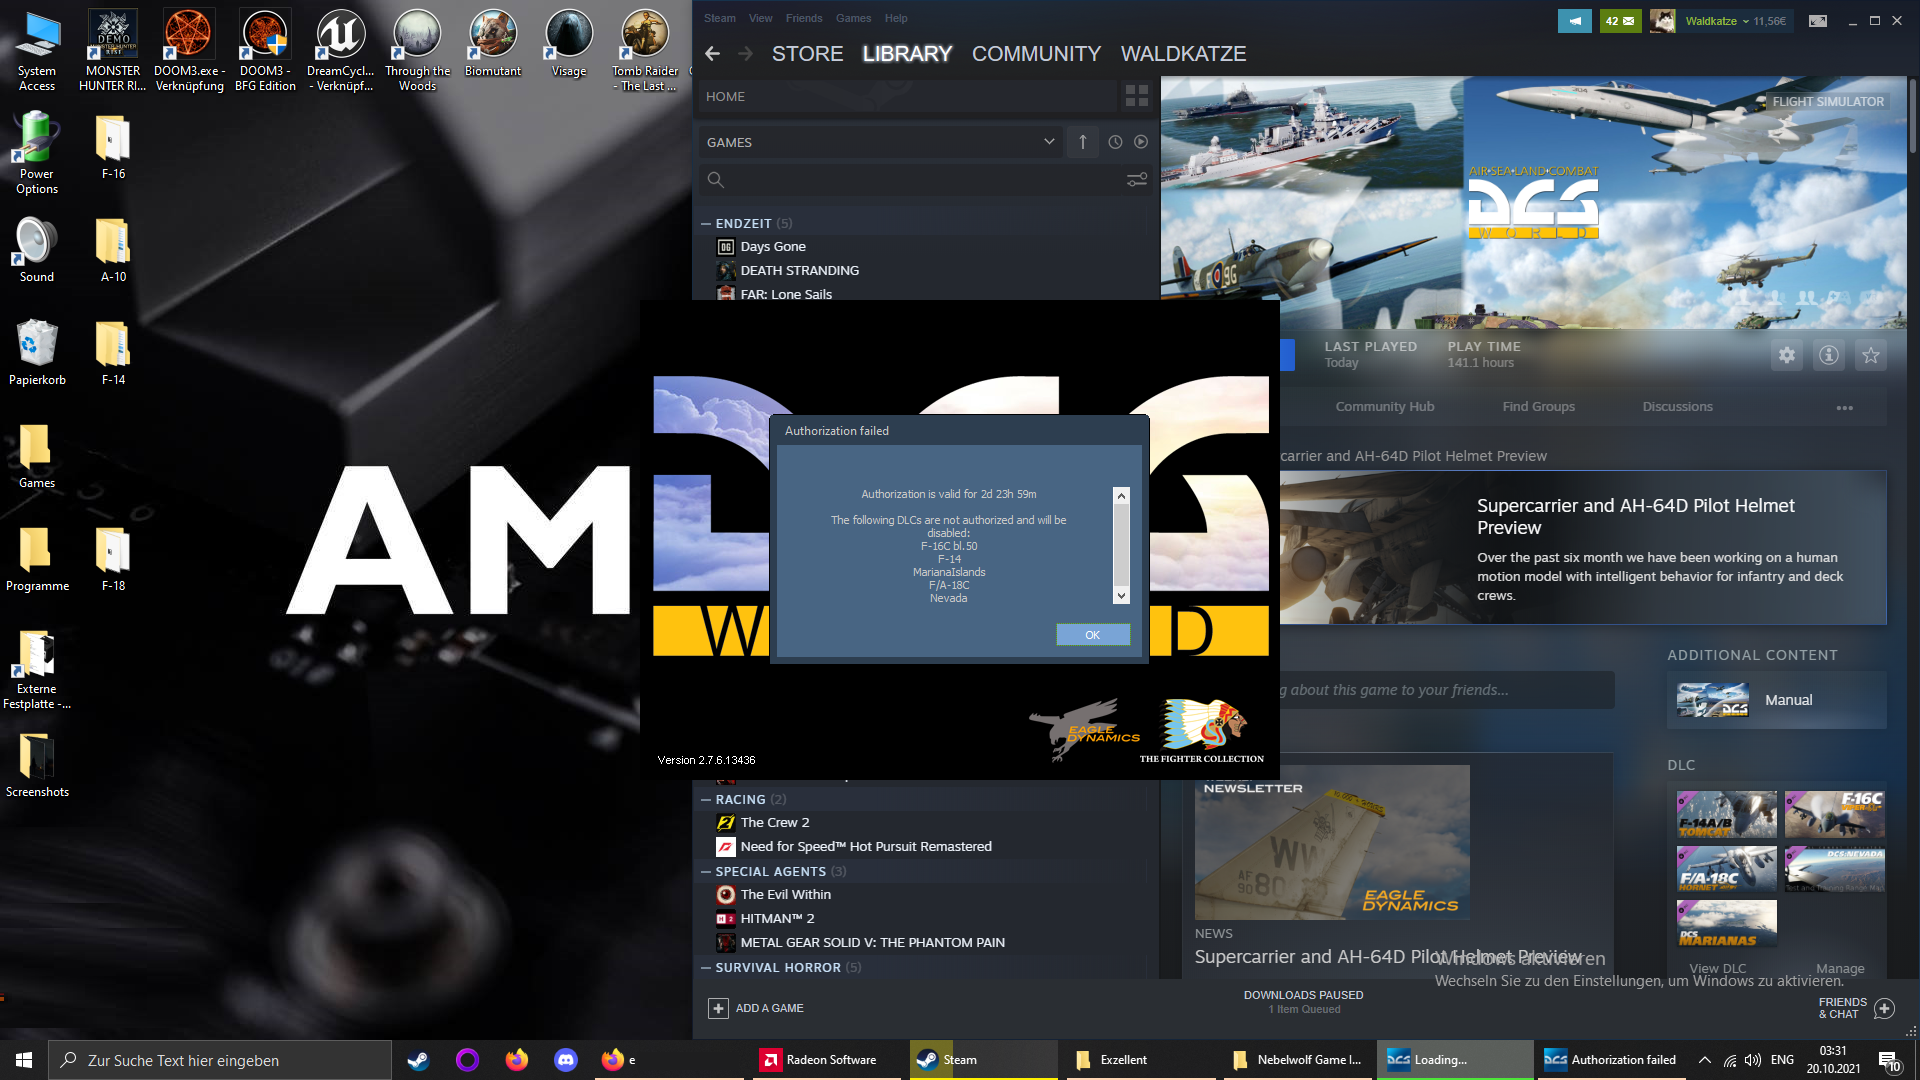Image resolution: width=1920 pixels, height=1080 pixels.
Task: Click scroll up arrow in authorization message
Action: click(x=1121, y=496)
